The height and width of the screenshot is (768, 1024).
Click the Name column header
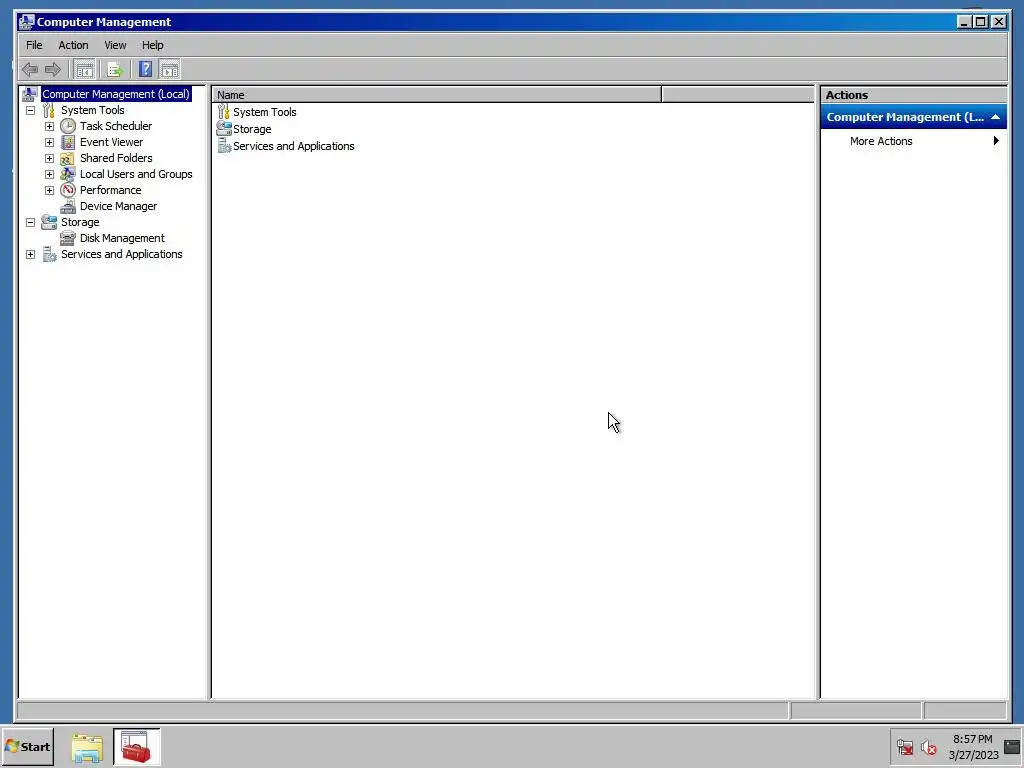437,95
